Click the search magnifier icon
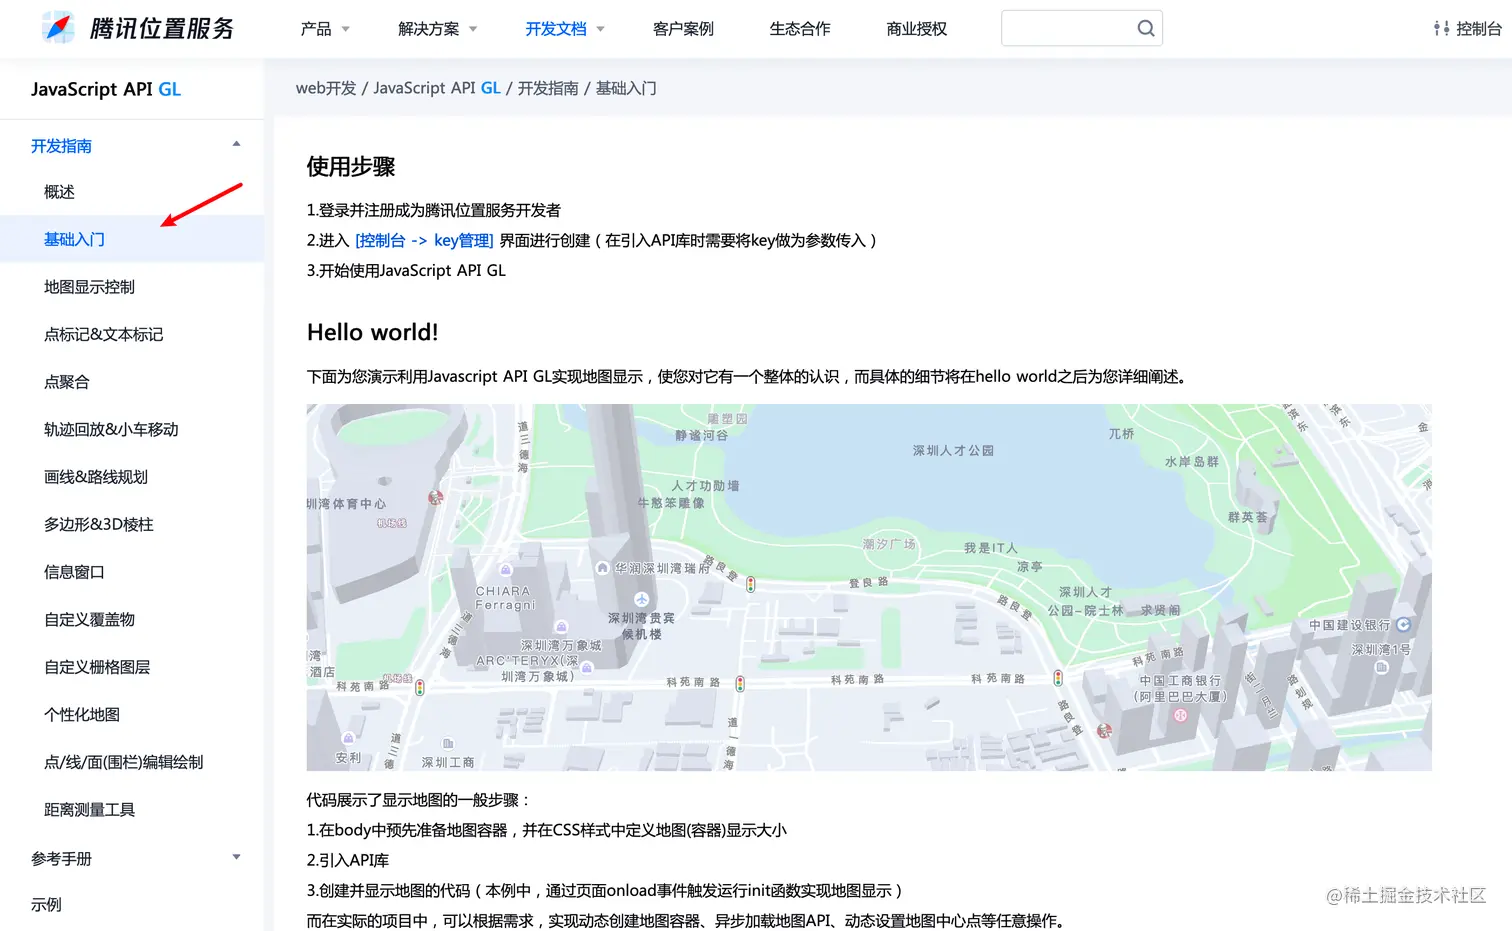The height and width of the screenshot is (931, 1512). (x=1146, y=28)
